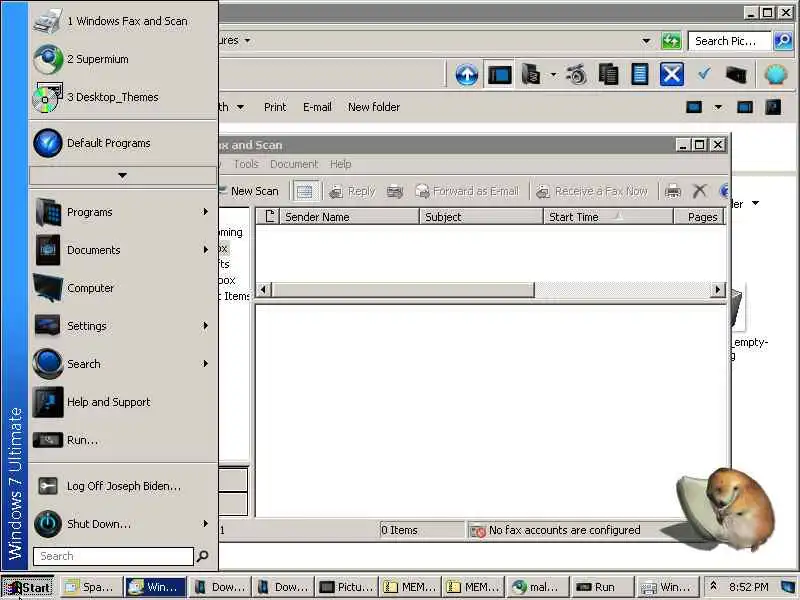The width and height of the screenshot is (800, 600).
Task: Click the Search Pictures input box
Action: [x=730, y=41]
